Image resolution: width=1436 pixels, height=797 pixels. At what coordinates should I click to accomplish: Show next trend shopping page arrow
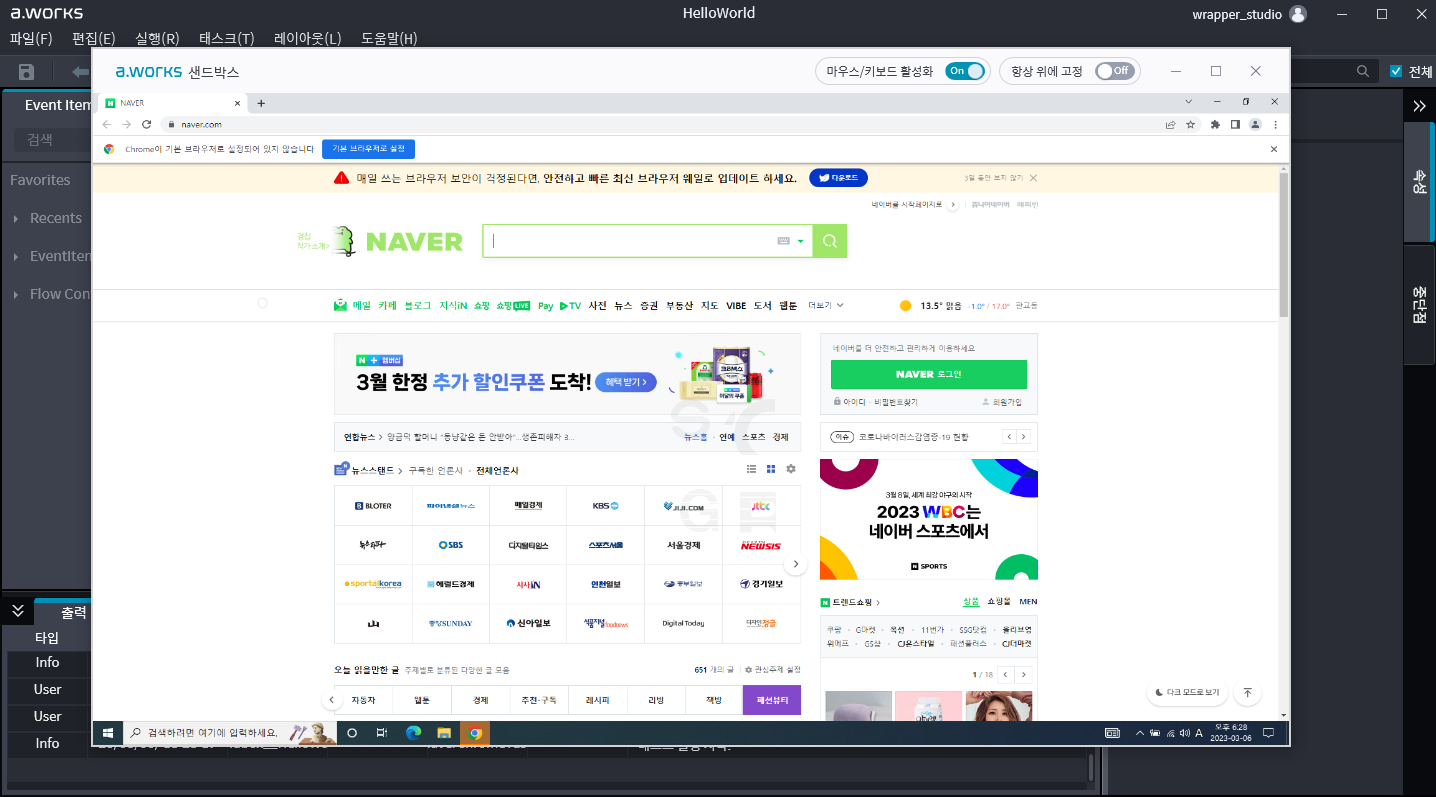point(1024,675)
